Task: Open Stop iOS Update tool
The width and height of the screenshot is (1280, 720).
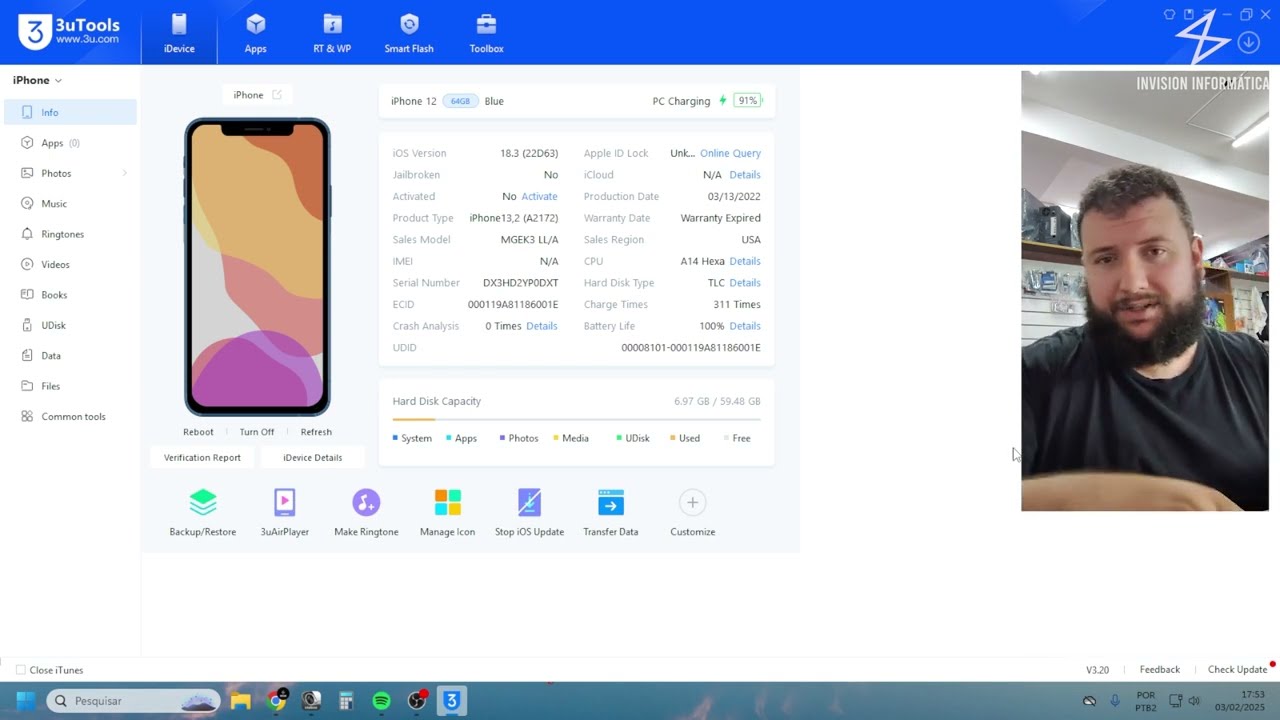Action: (529, 513)
